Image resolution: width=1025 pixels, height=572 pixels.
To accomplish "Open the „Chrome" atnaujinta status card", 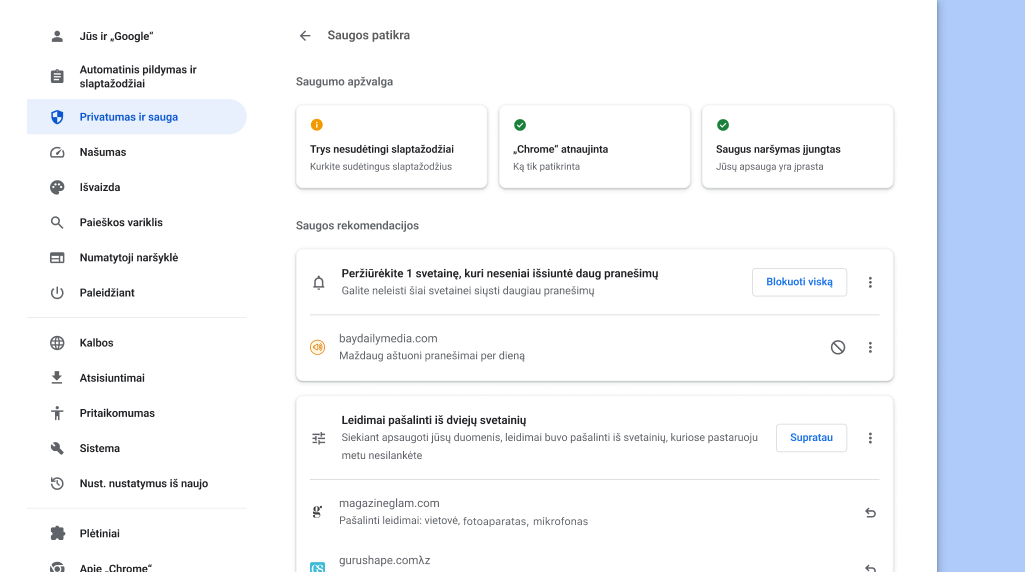I will 594,146.
